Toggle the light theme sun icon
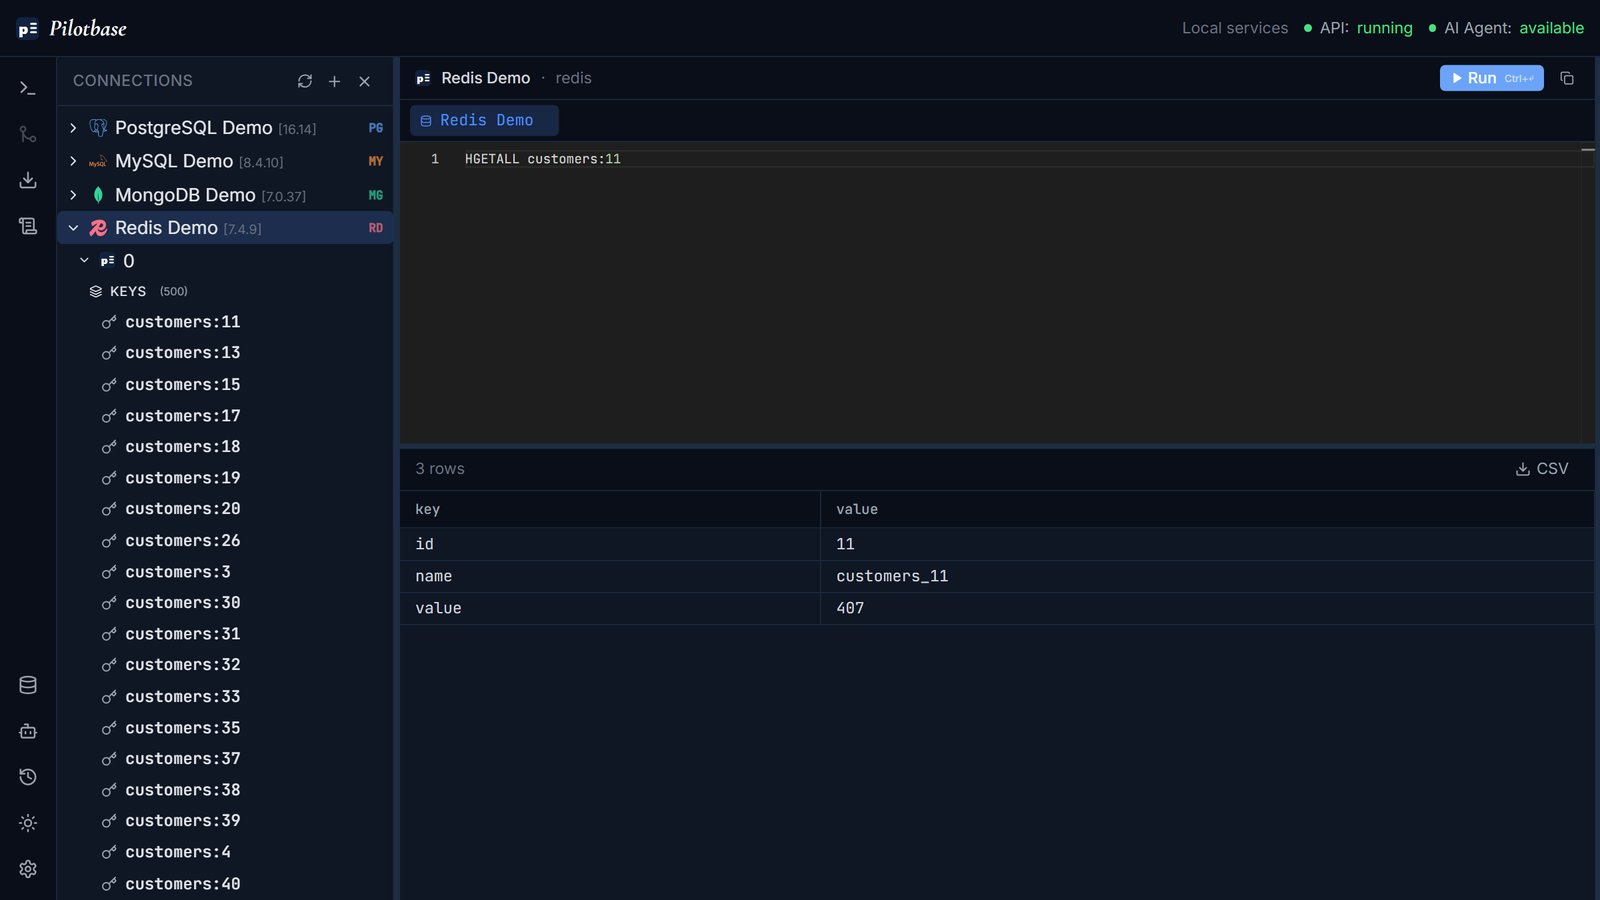1600x900 pixels. [28, 823]
